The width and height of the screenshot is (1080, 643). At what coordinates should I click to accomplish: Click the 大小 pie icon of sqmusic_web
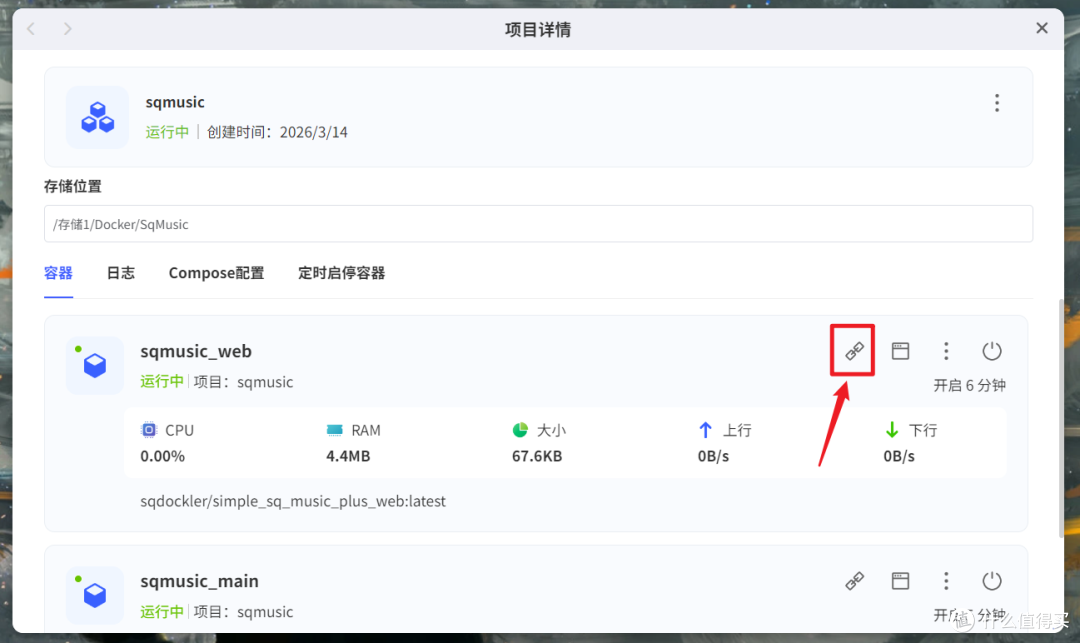click(x=520, y=430)
